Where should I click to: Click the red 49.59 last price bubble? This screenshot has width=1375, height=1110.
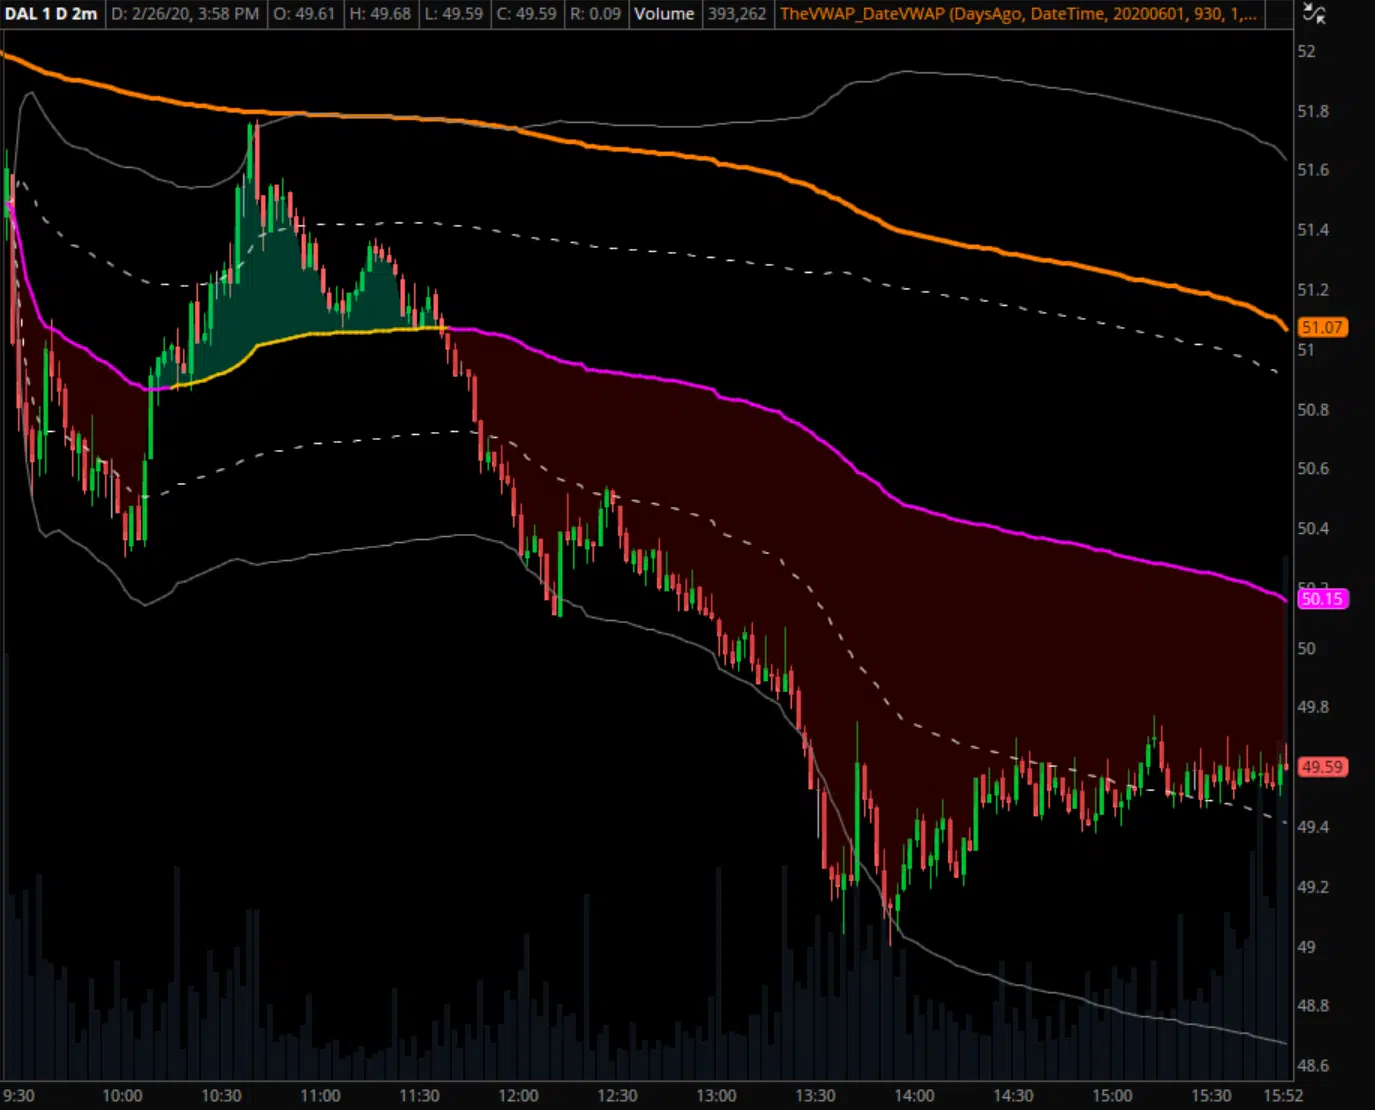click(x=1322, y=767)
